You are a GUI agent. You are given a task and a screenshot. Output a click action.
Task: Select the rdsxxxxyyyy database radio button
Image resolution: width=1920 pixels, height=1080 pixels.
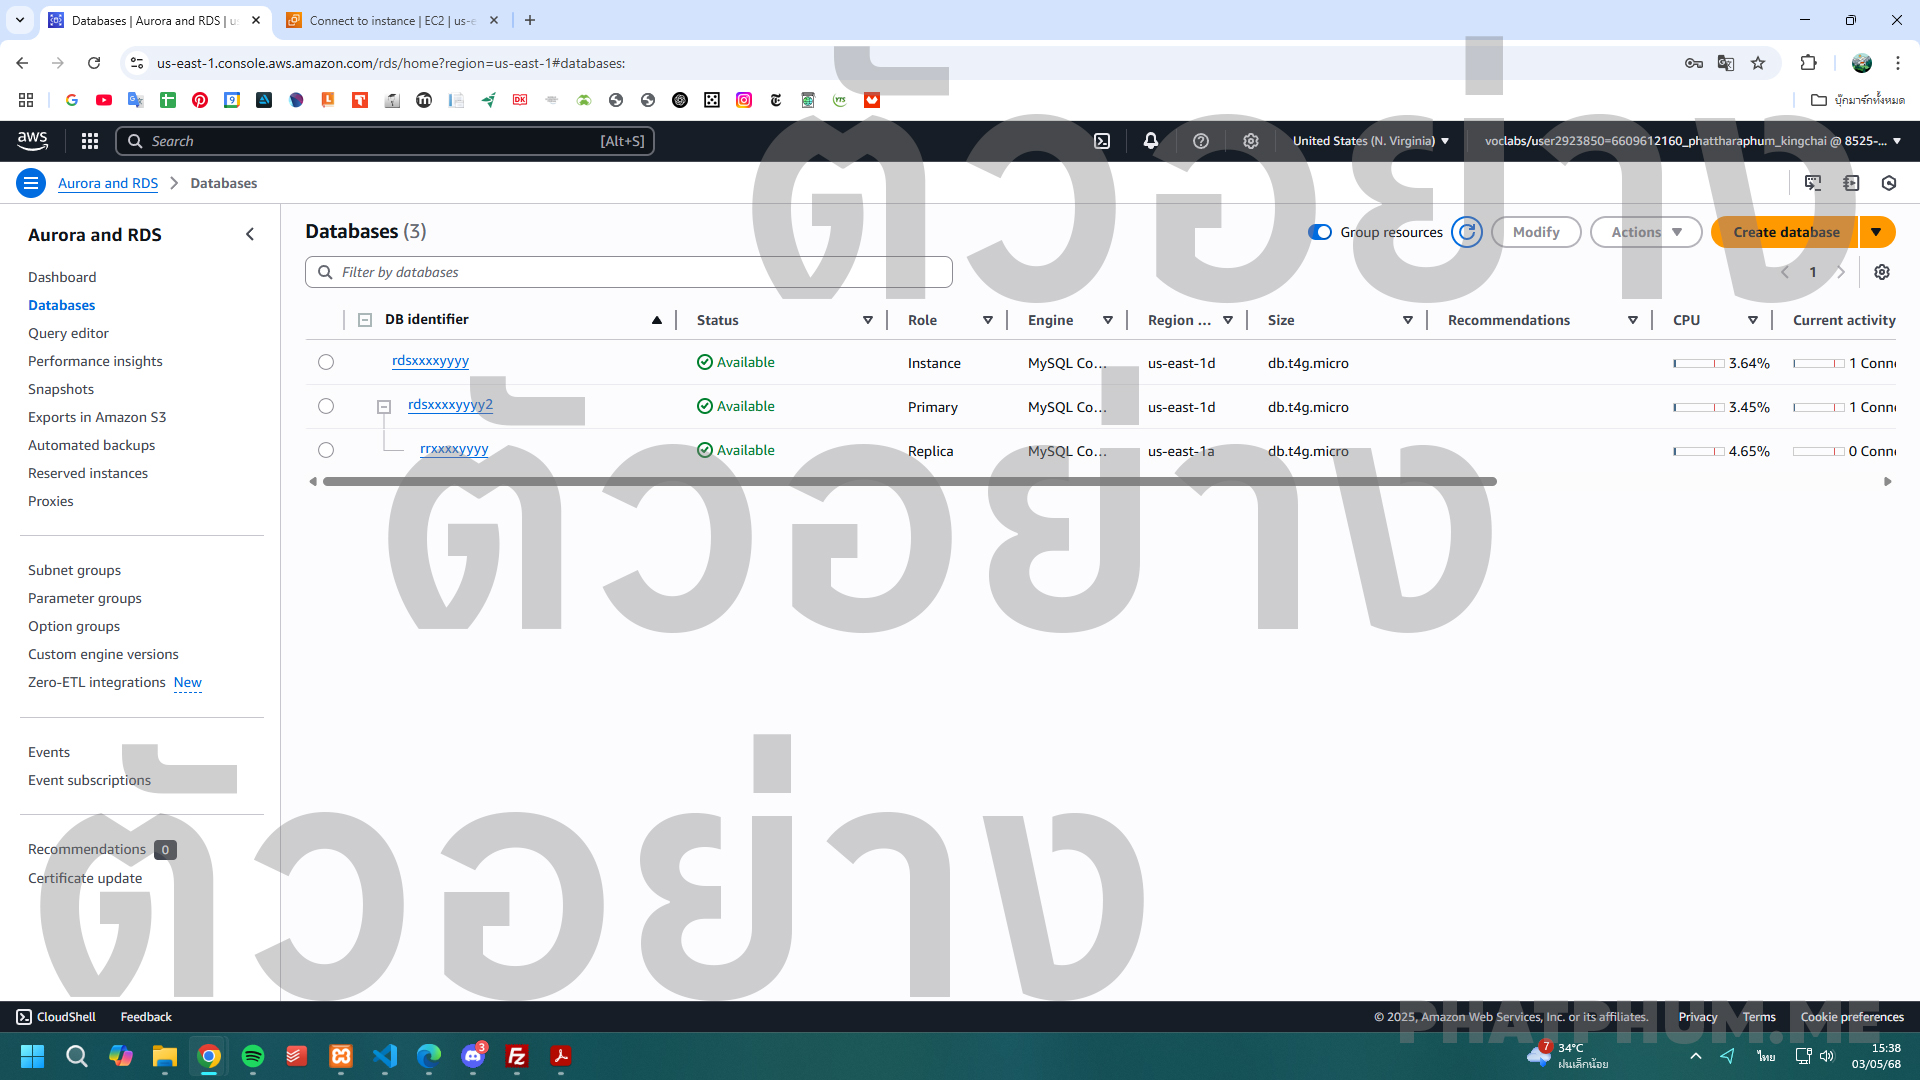(326, 362)
